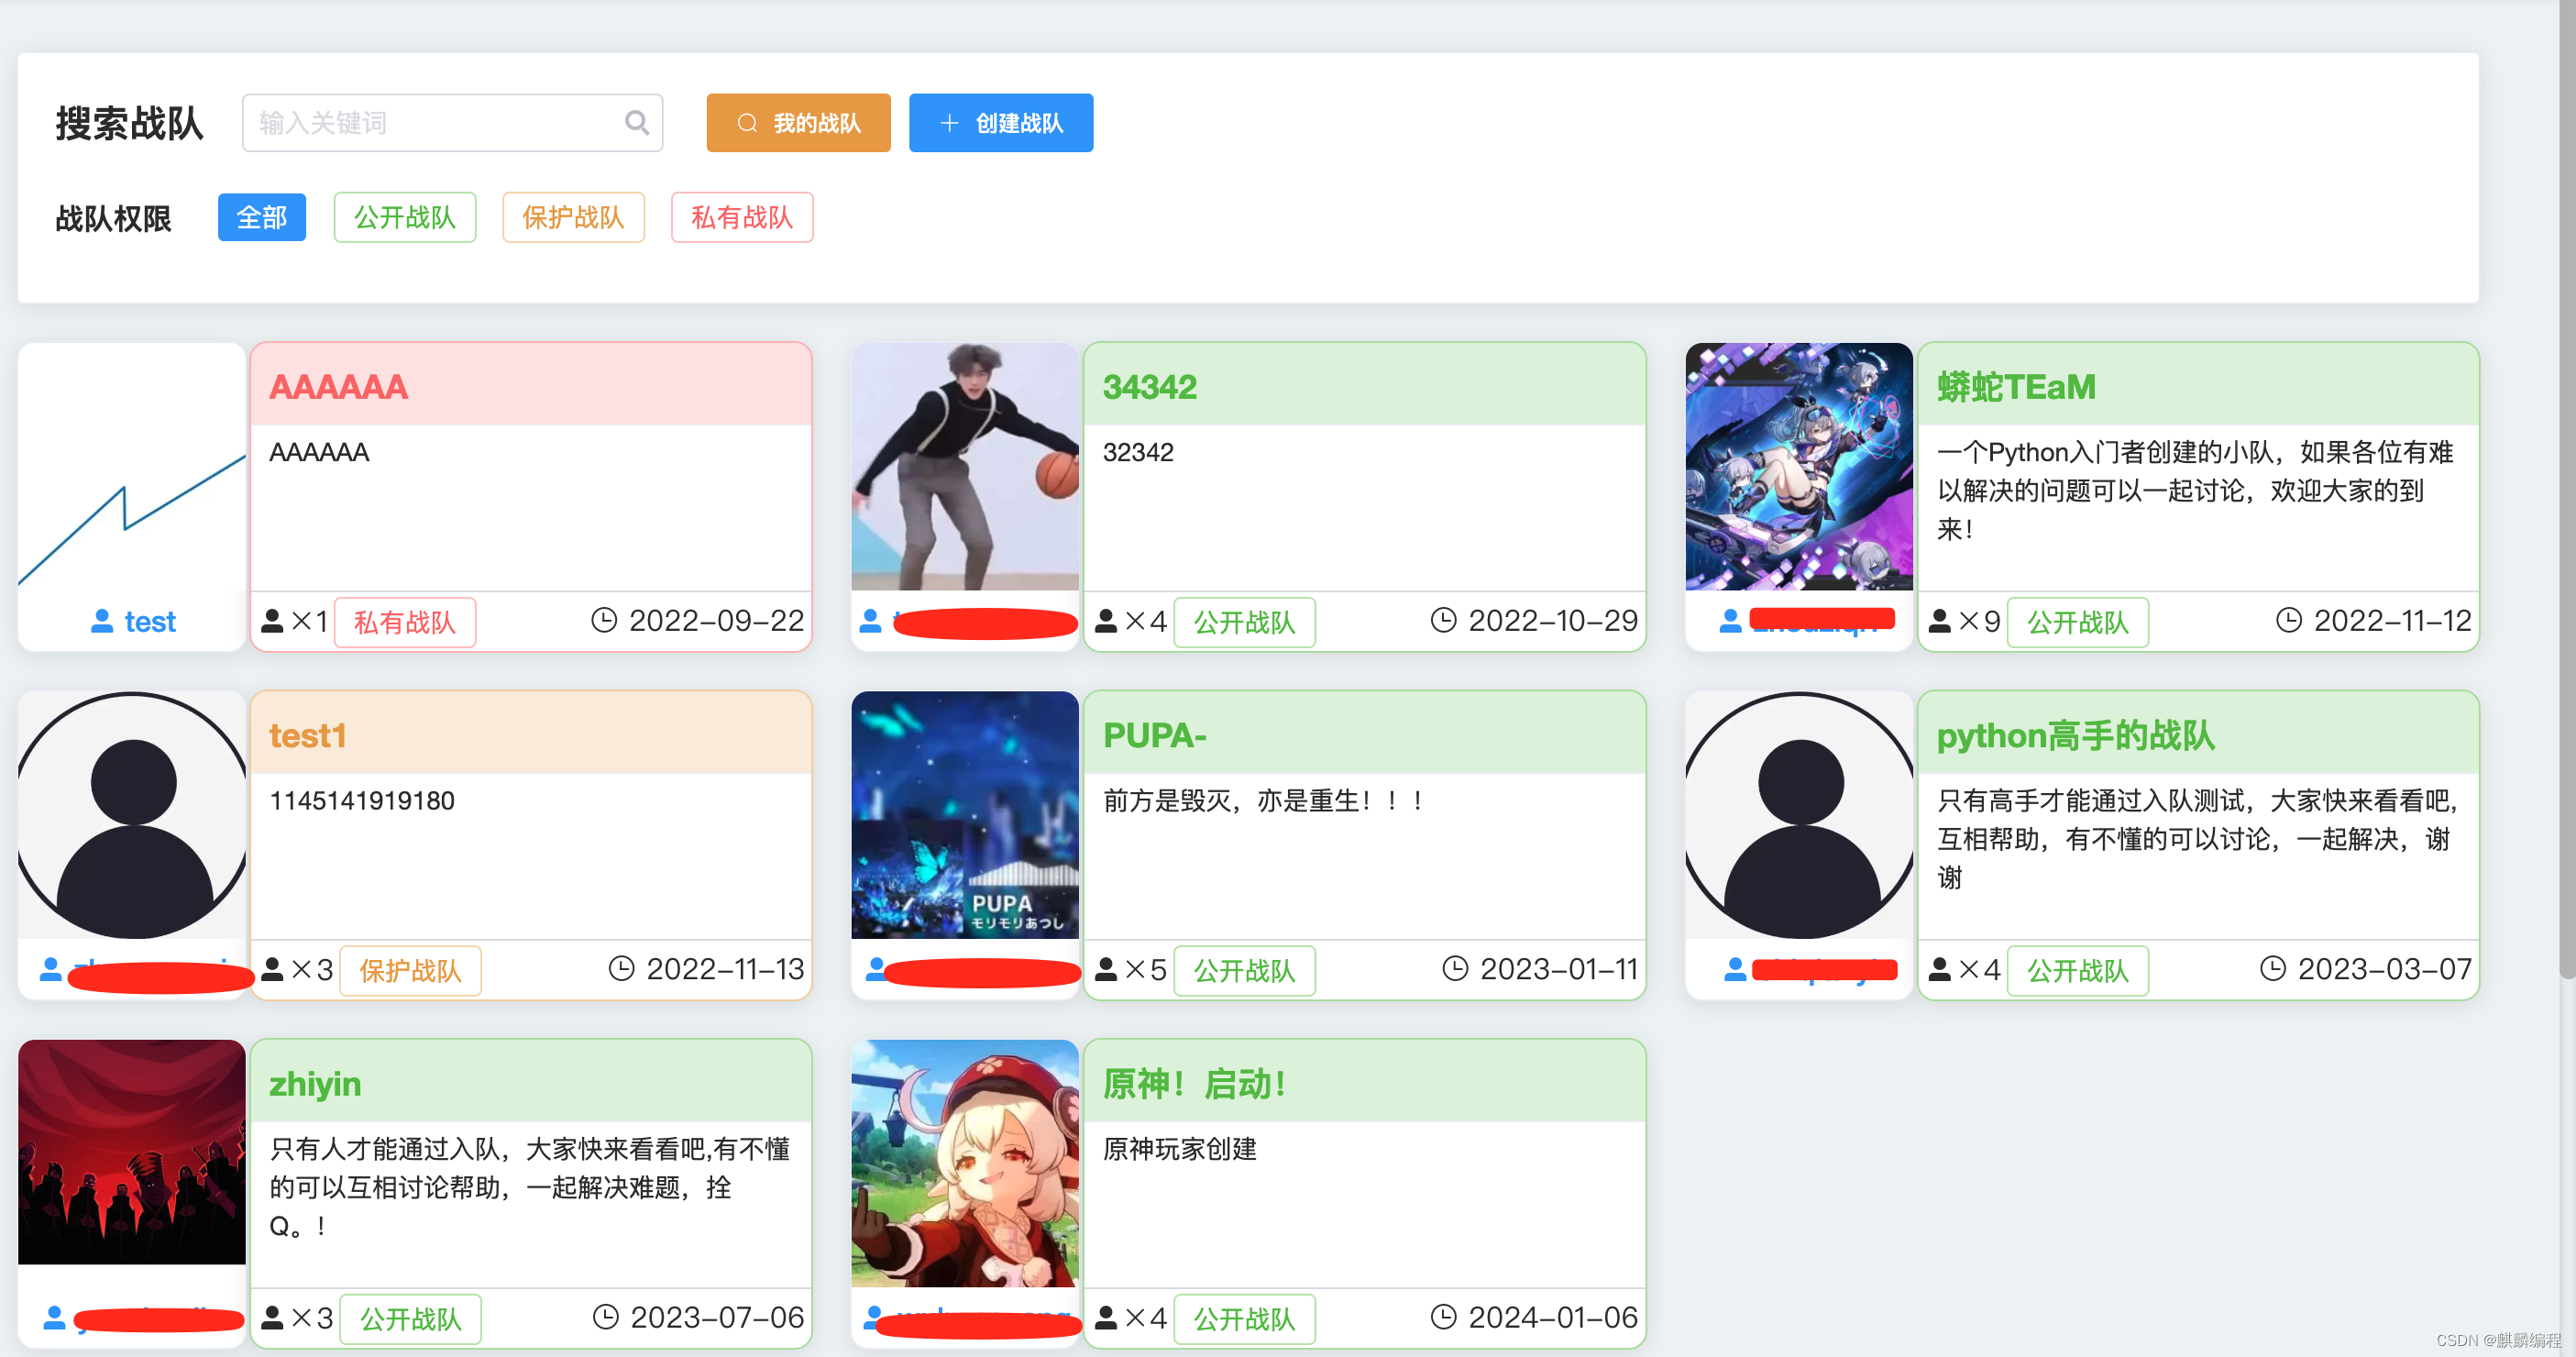Image resolution: width=2576 pixels, height=1357 pixels.
Task: Open 我的战队 button
Action: pos(798,123)
